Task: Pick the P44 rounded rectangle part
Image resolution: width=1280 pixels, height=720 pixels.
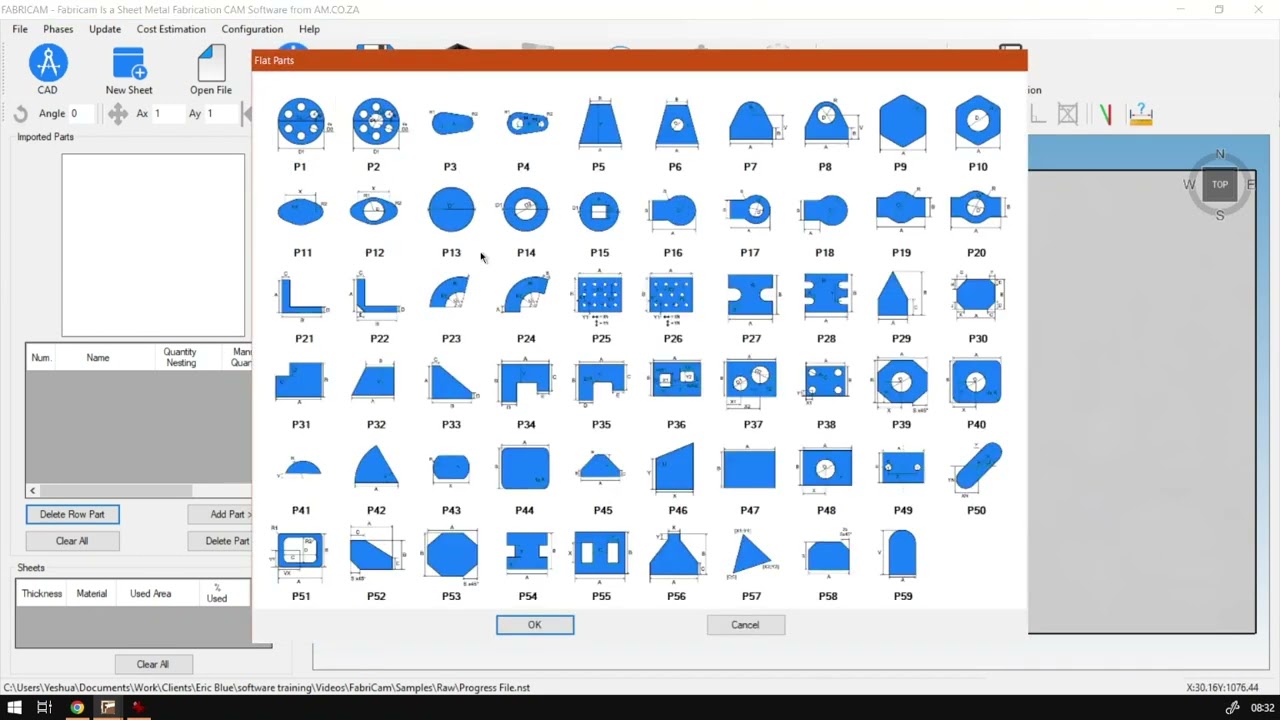Action: click(525, 468)
